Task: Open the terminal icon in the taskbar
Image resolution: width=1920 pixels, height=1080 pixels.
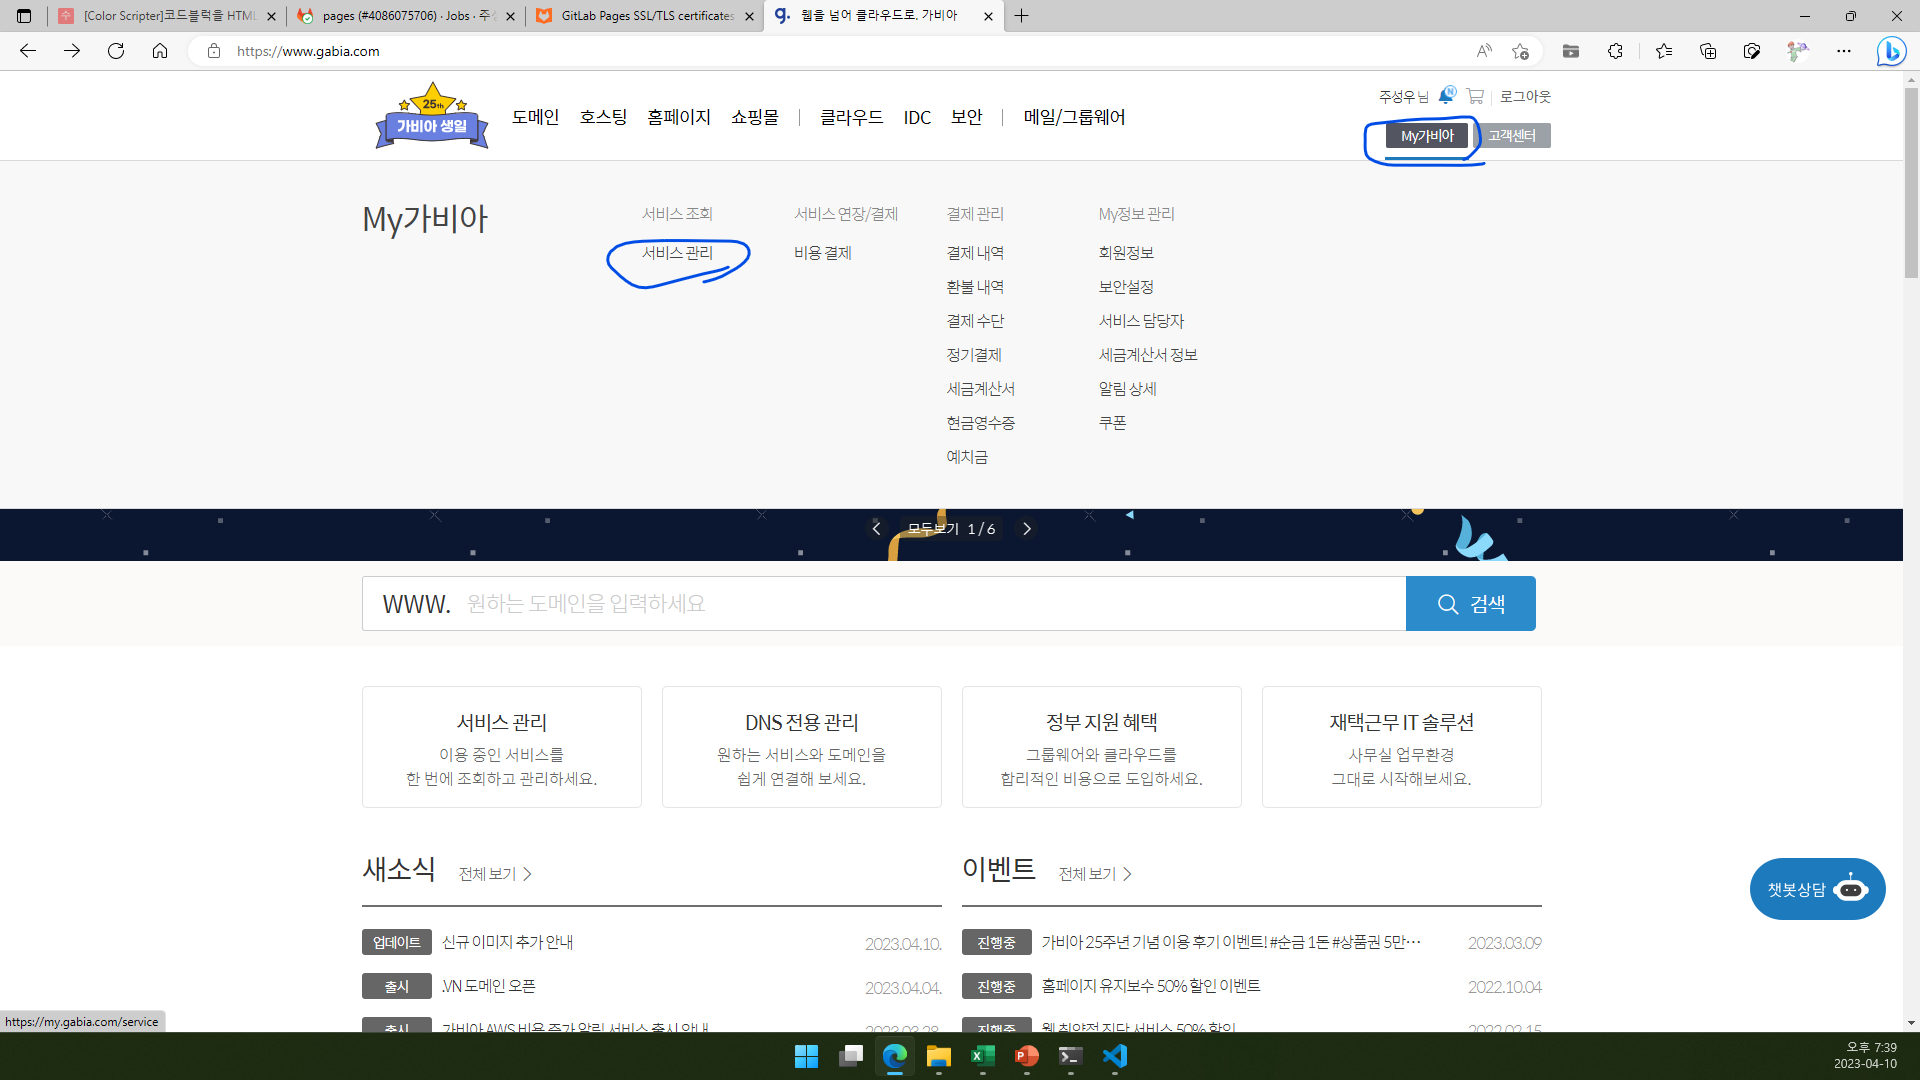Action: 1070,1056
